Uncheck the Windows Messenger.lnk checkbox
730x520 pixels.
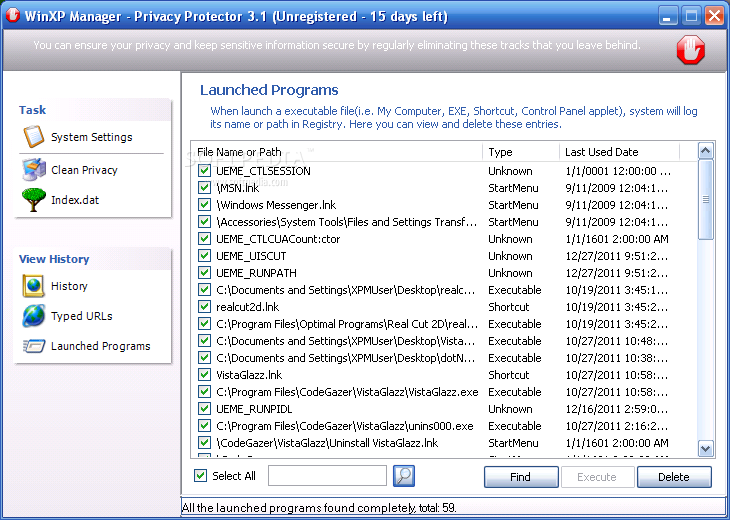pos(204,204)
